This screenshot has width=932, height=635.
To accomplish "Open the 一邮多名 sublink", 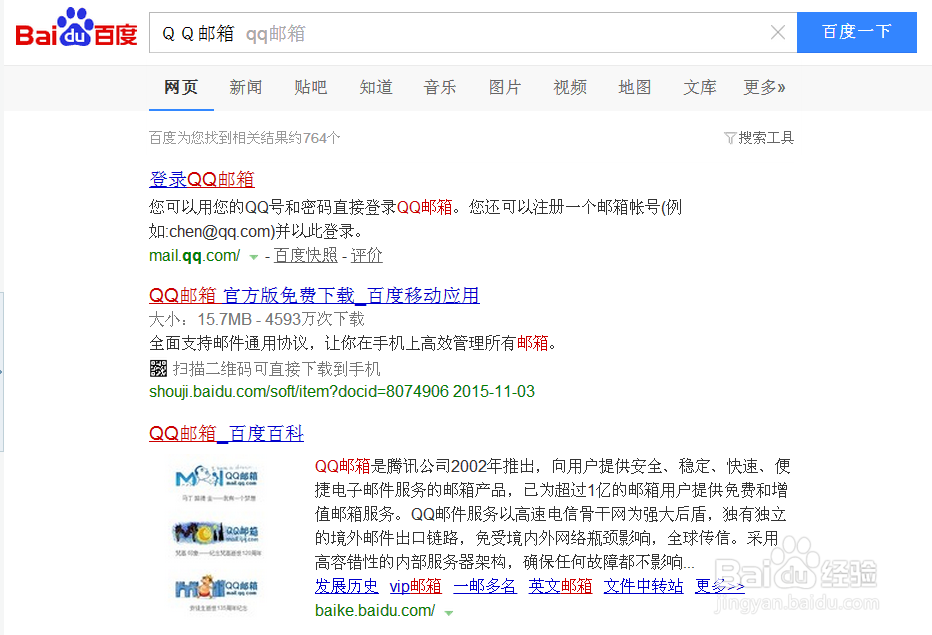I will (x=484, y=586).
